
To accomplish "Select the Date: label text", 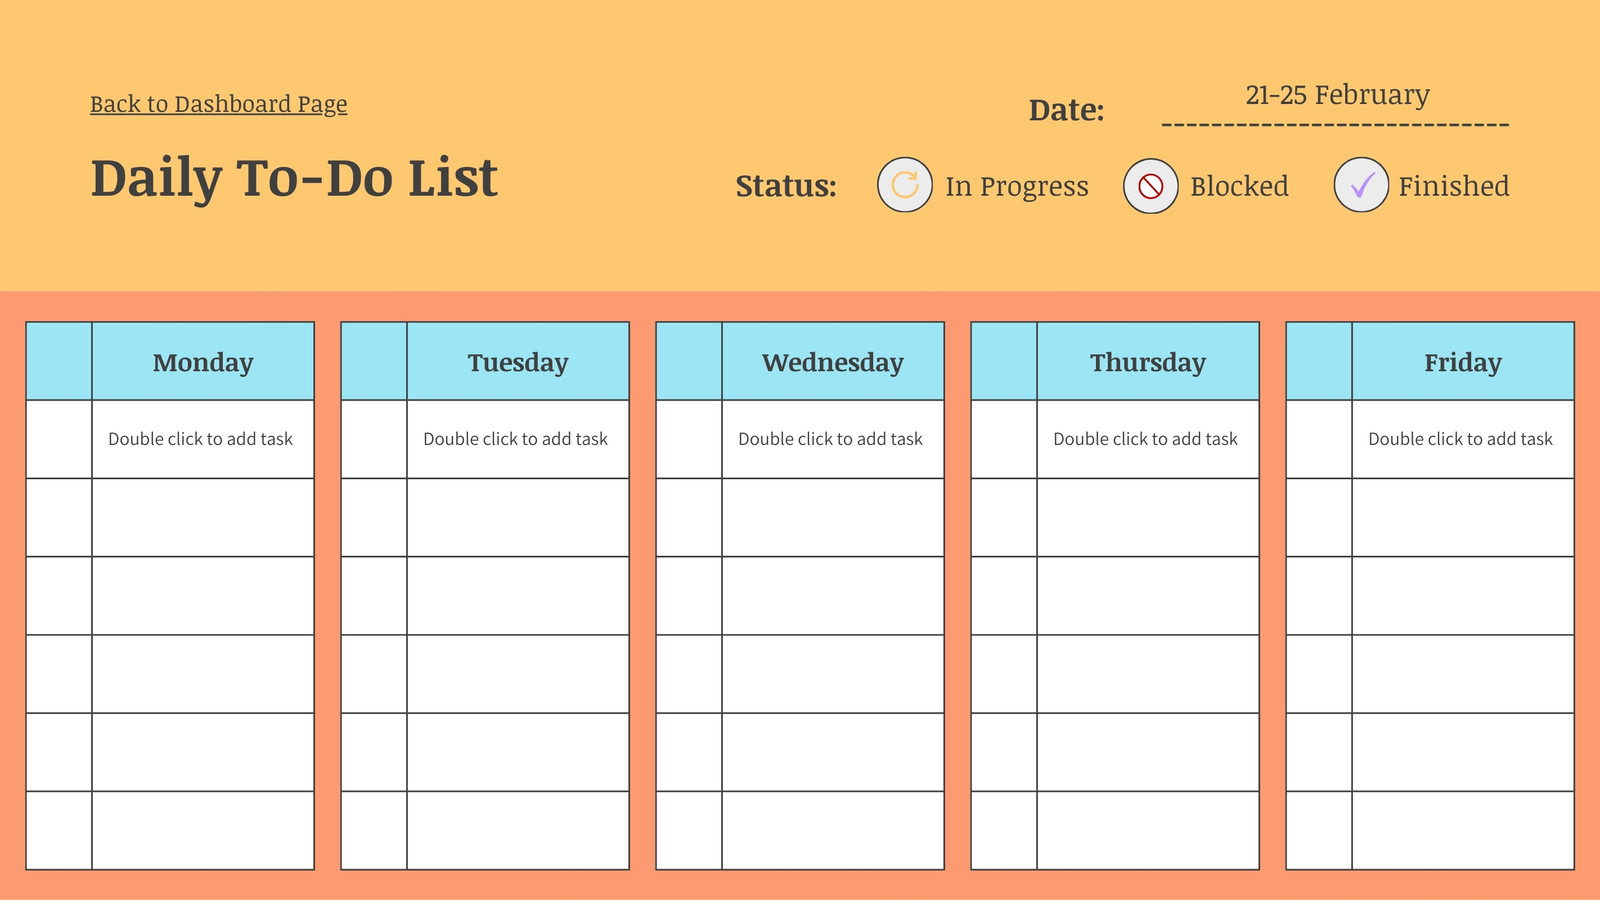I will tap(1066, 110).
